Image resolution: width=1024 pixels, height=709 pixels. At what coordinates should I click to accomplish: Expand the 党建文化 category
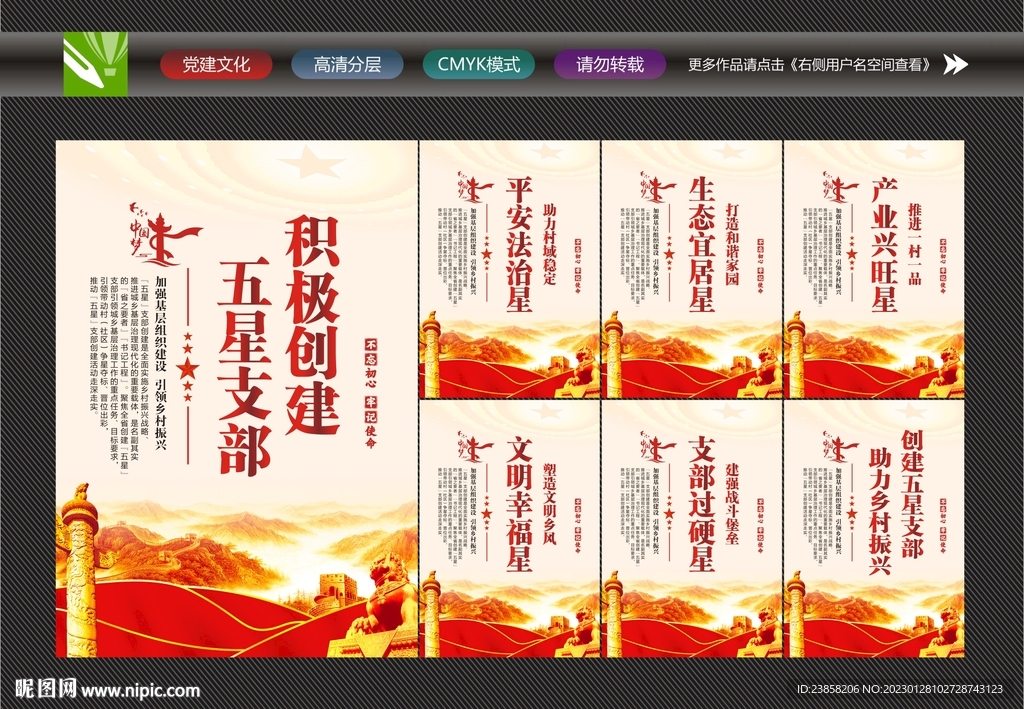(219, 63)
